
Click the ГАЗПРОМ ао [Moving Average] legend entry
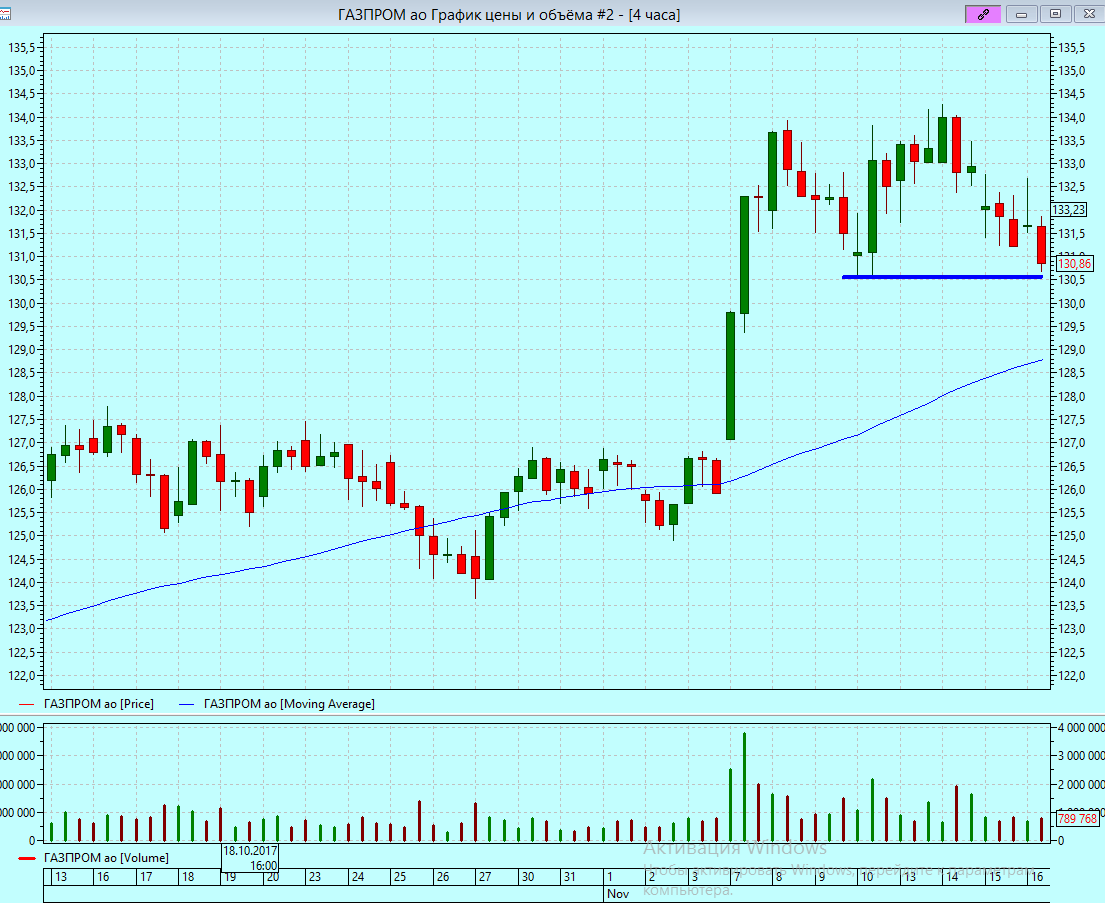[x=277, y=704]
